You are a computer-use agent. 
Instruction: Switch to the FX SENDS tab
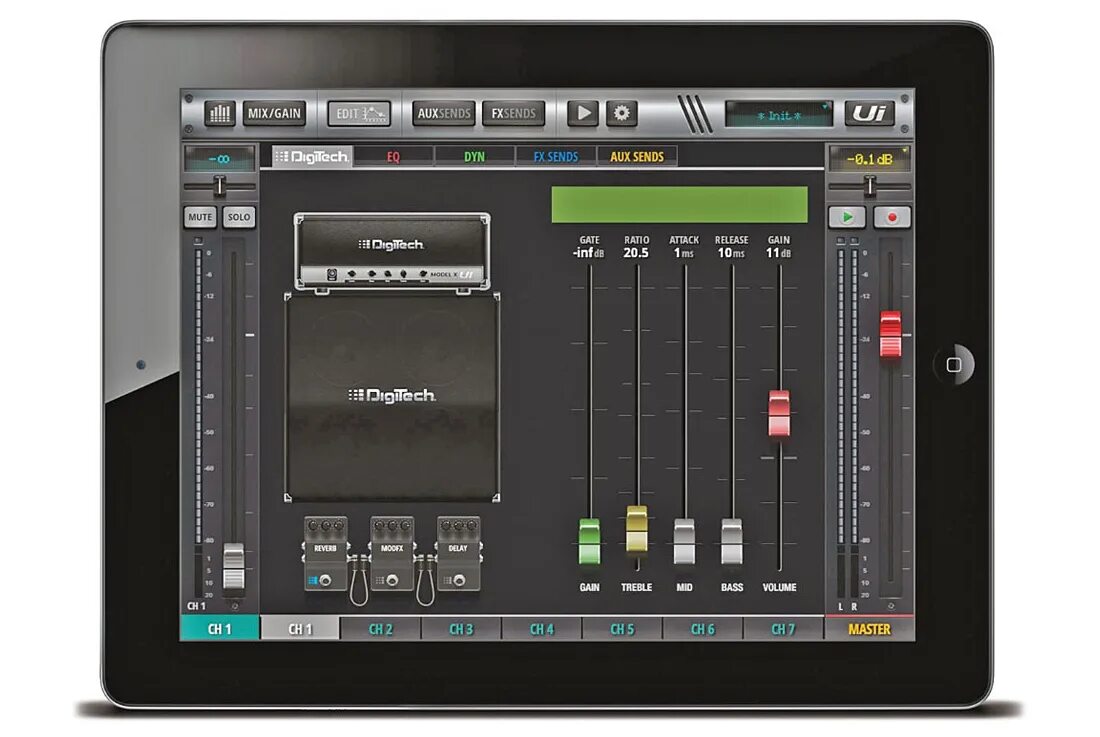click(556, 156)
